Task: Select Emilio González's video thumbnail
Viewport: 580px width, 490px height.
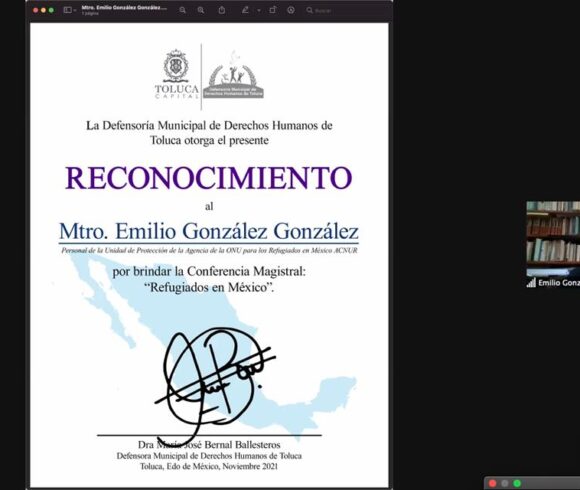Action: (553, 244)
